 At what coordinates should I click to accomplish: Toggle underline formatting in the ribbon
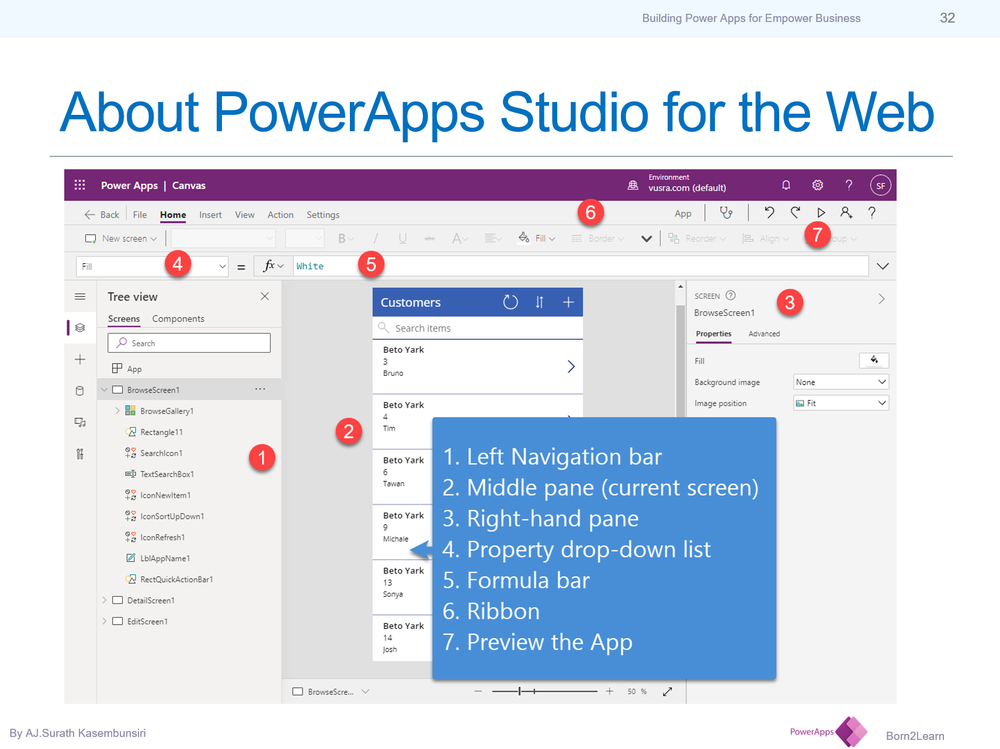[x=401, y=238]
